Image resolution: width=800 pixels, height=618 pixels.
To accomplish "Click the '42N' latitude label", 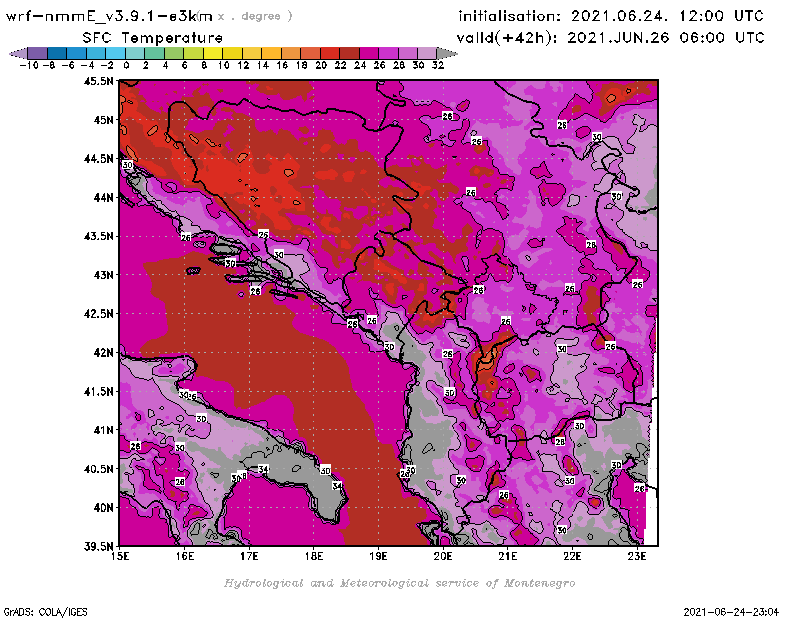I will click(x=103, y=353).
